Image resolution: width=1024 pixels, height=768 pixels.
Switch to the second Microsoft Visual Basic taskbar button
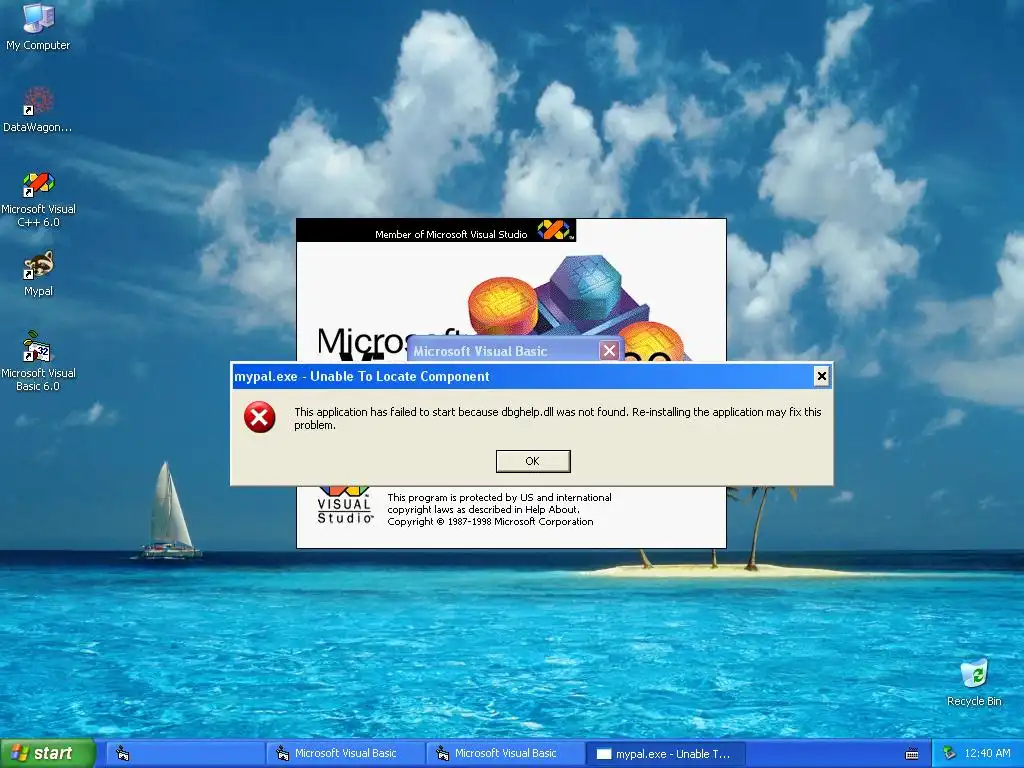click(505, 754)
